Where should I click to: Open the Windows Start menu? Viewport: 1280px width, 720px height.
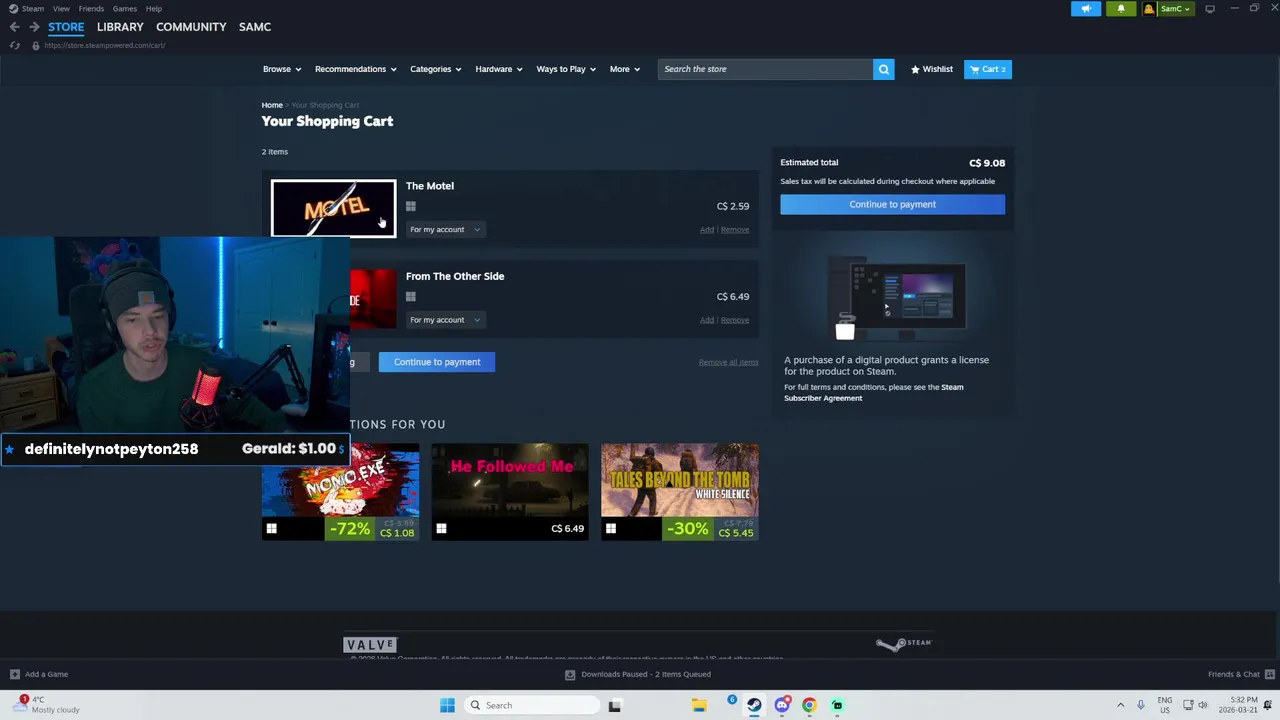(x=447, y=705)
